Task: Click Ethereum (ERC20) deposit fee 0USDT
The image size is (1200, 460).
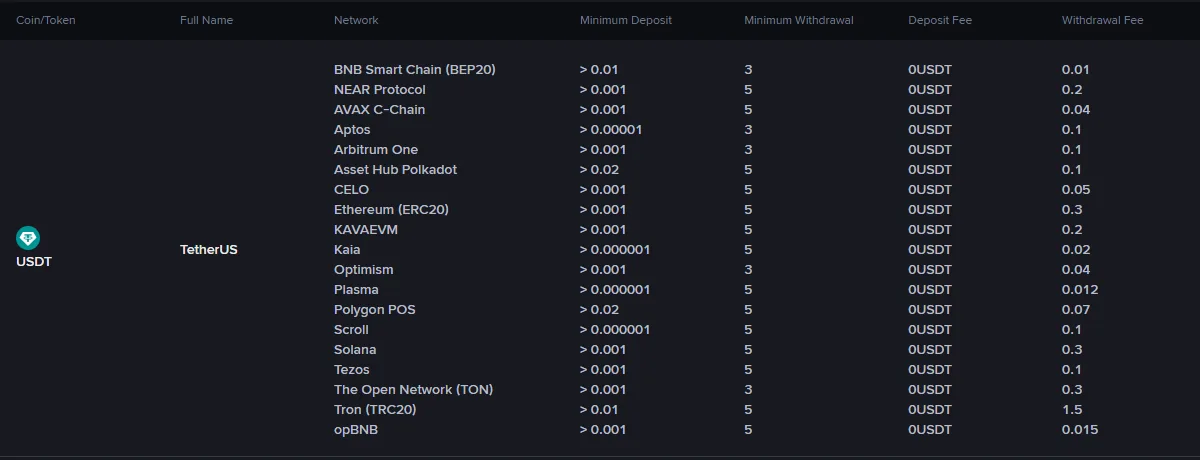Action: [930, 210]
